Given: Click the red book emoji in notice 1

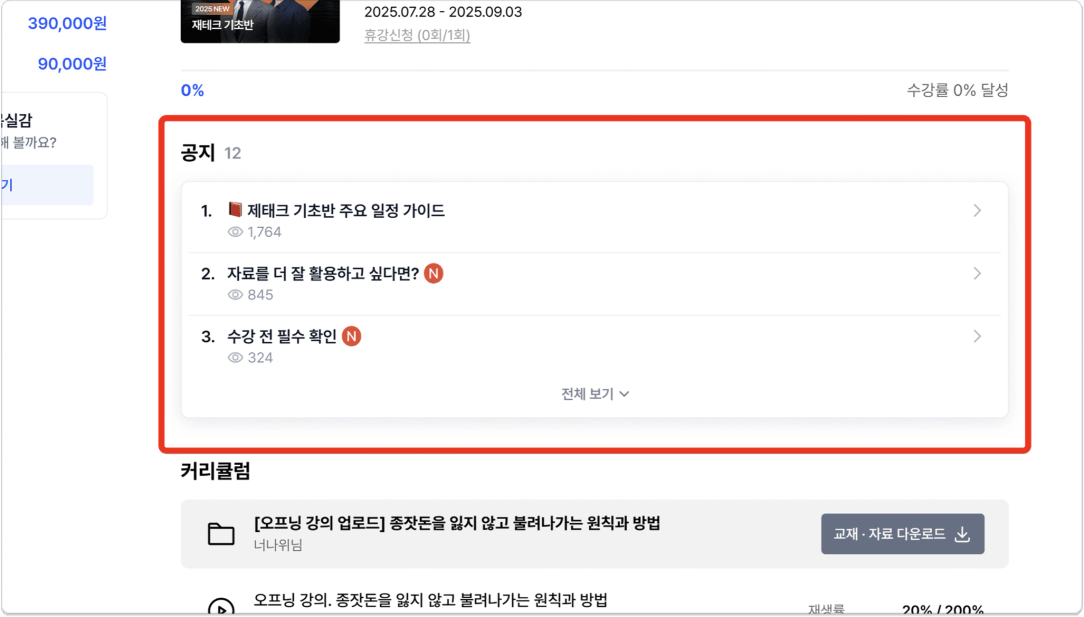Looking at the screenshot, I should tap(235, 210).
